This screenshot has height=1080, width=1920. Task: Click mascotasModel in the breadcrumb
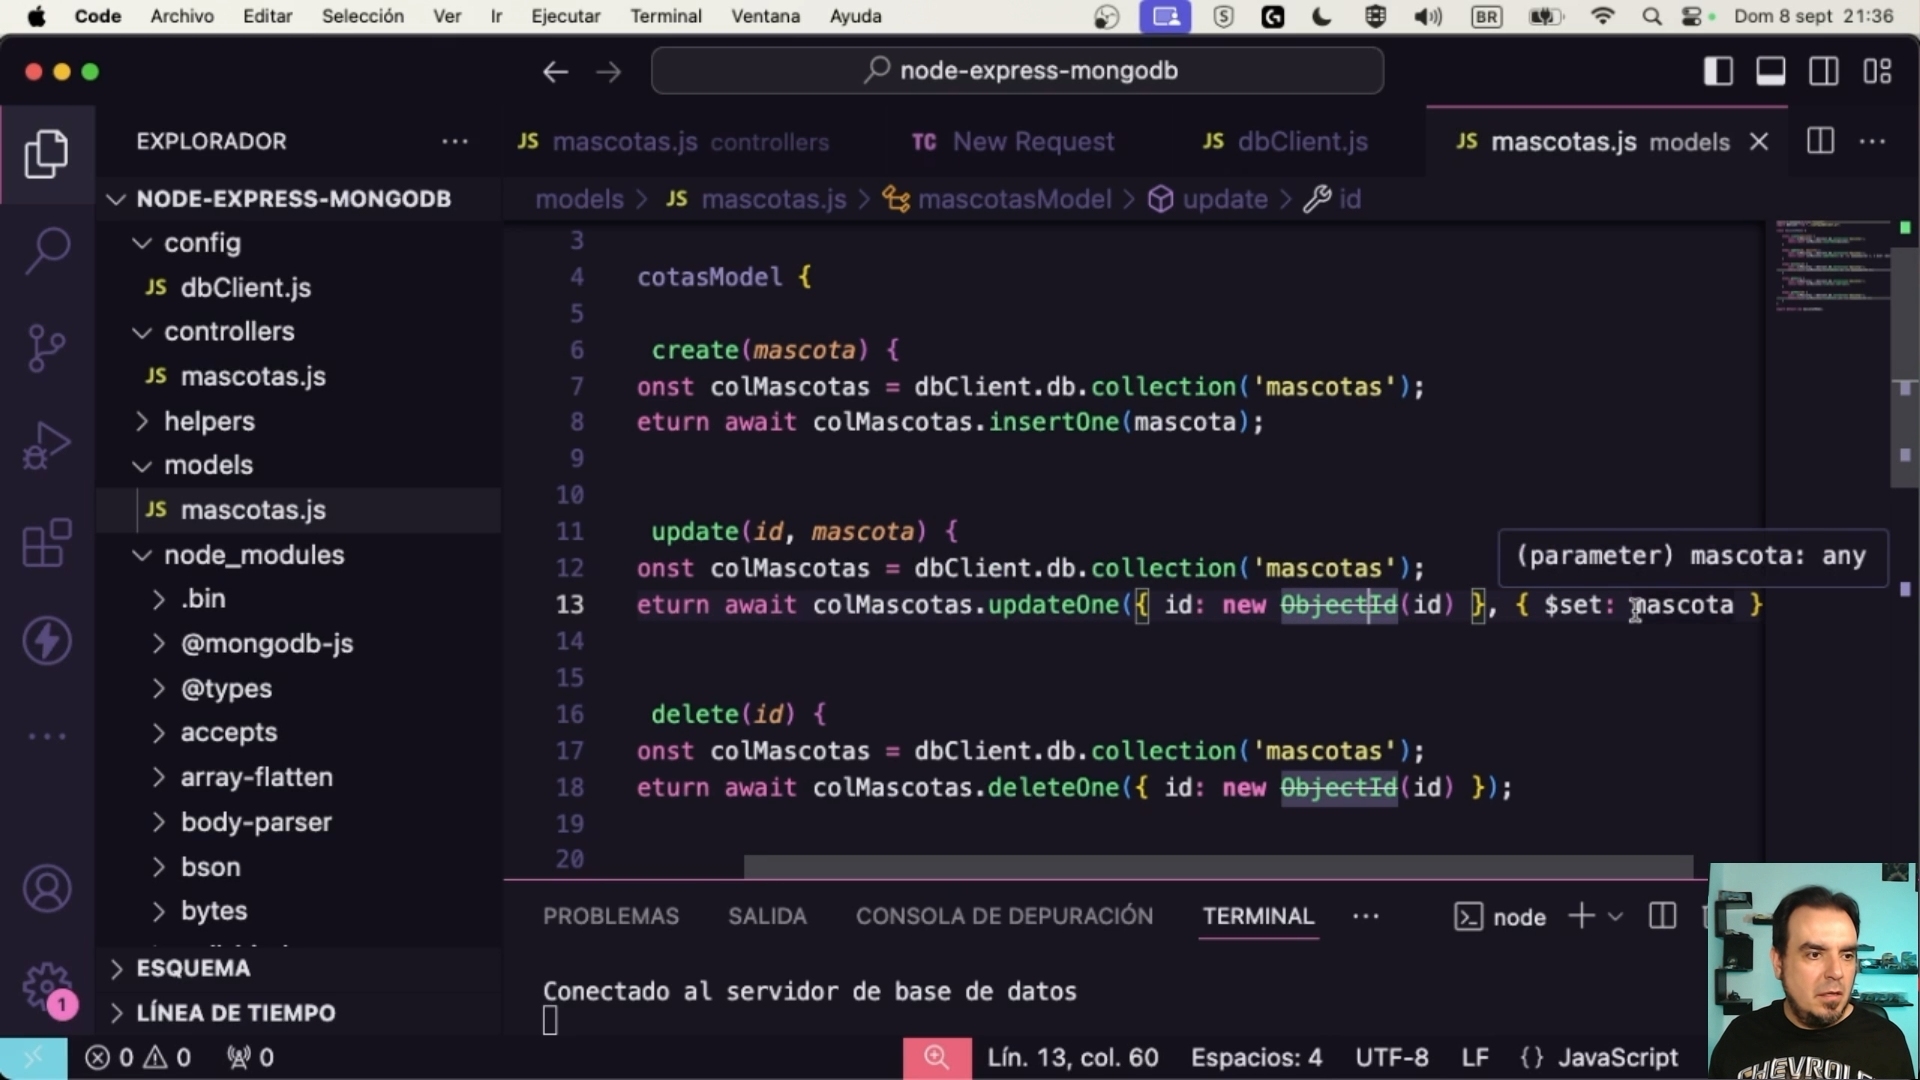(x=1014, y=199)
